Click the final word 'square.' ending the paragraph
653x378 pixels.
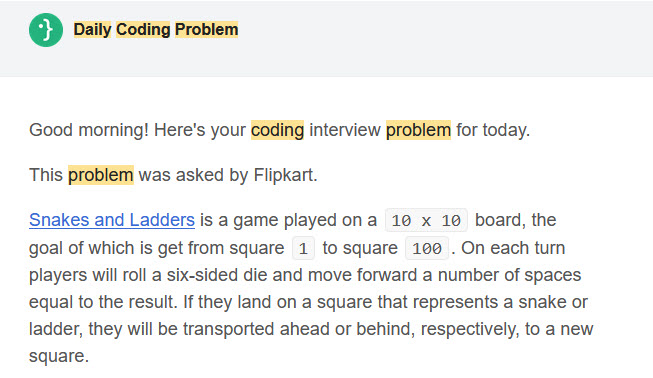click(59, 356)
